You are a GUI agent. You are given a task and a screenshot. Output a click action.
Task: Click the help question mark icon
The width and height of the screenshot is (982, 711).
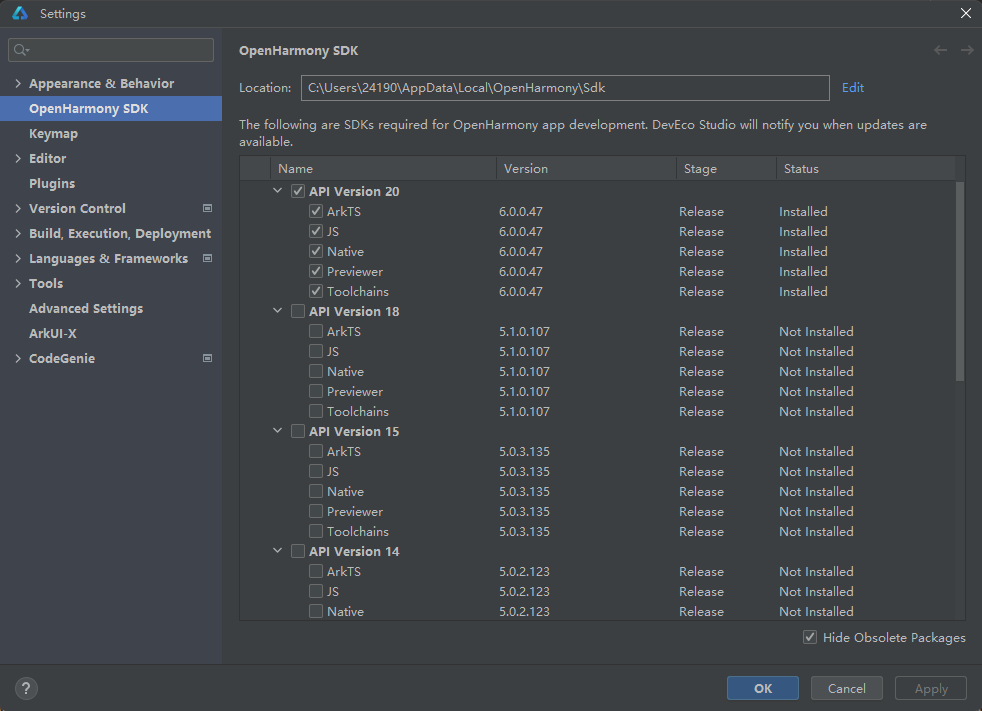26,688
